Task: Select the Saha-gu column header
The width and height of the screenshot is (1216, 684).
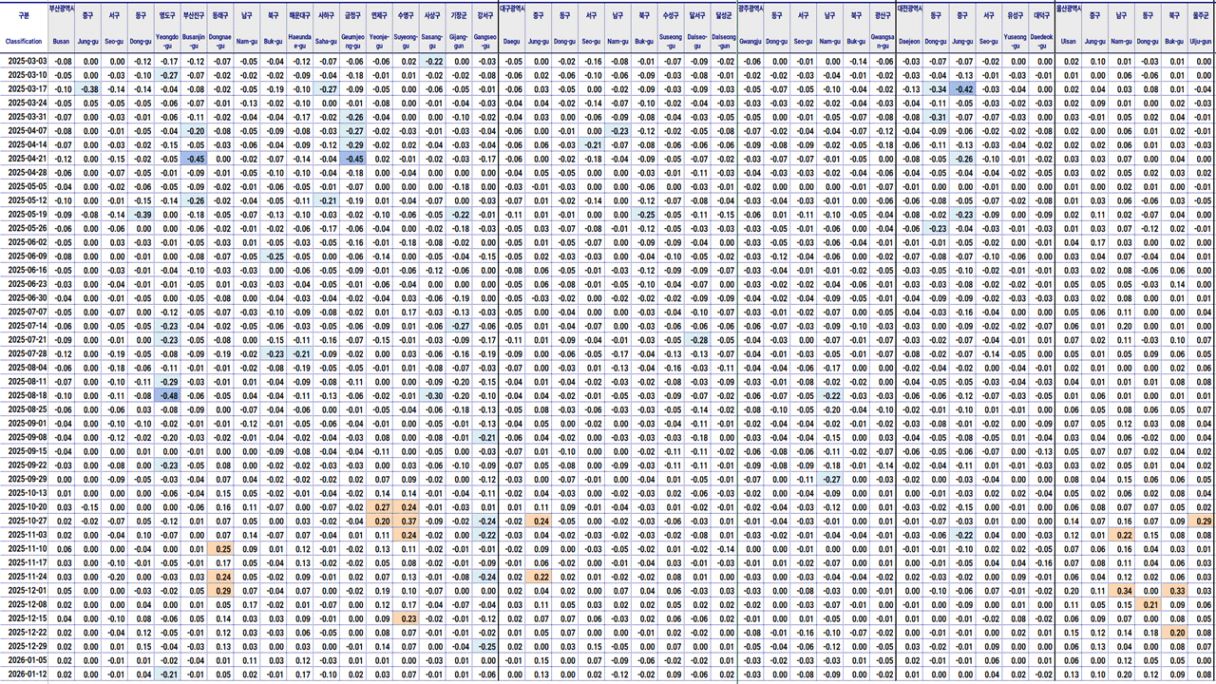Action: pyautogui.click(x=327, y=42)
